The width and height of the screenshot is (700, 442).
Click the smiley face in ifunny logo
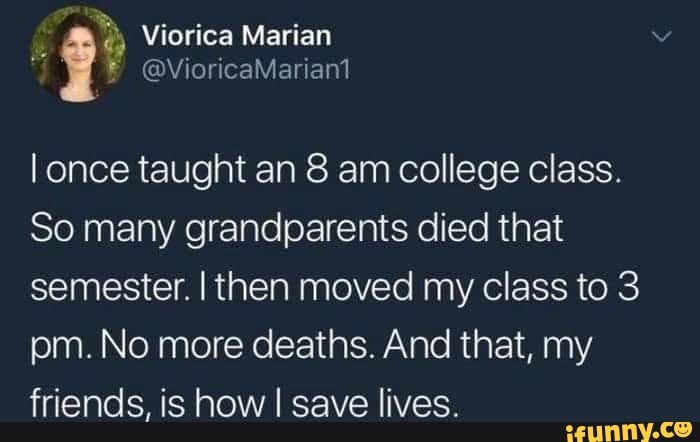tap(681, 431)
